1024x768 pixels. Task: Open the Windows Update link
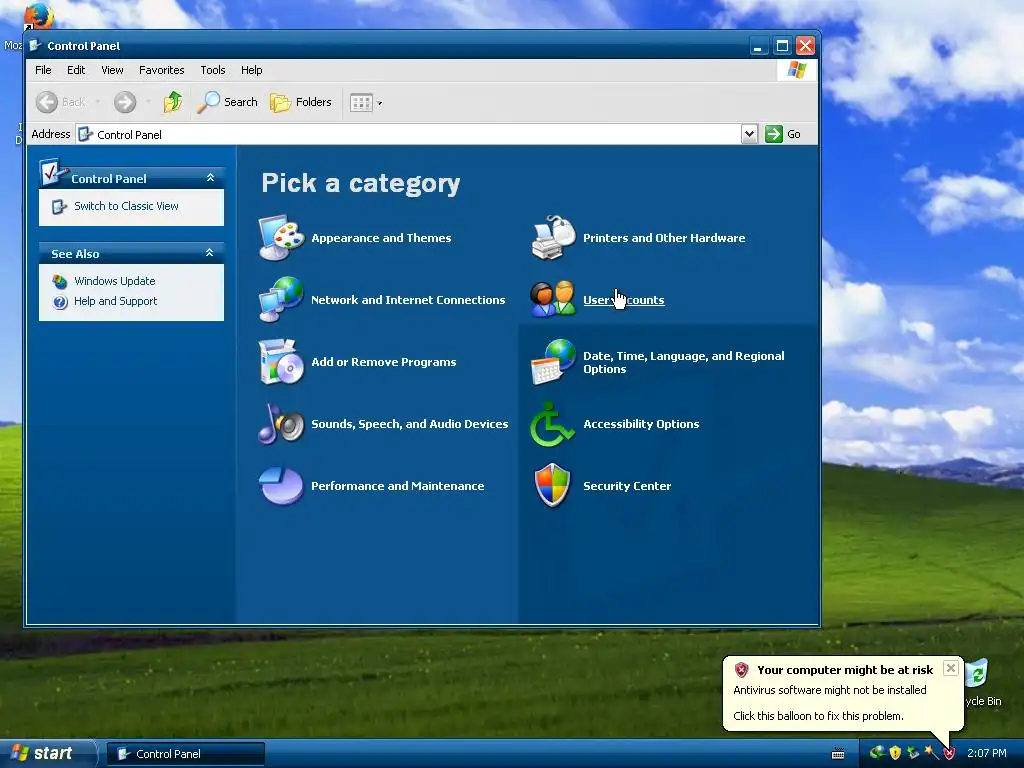pos(115,281)
